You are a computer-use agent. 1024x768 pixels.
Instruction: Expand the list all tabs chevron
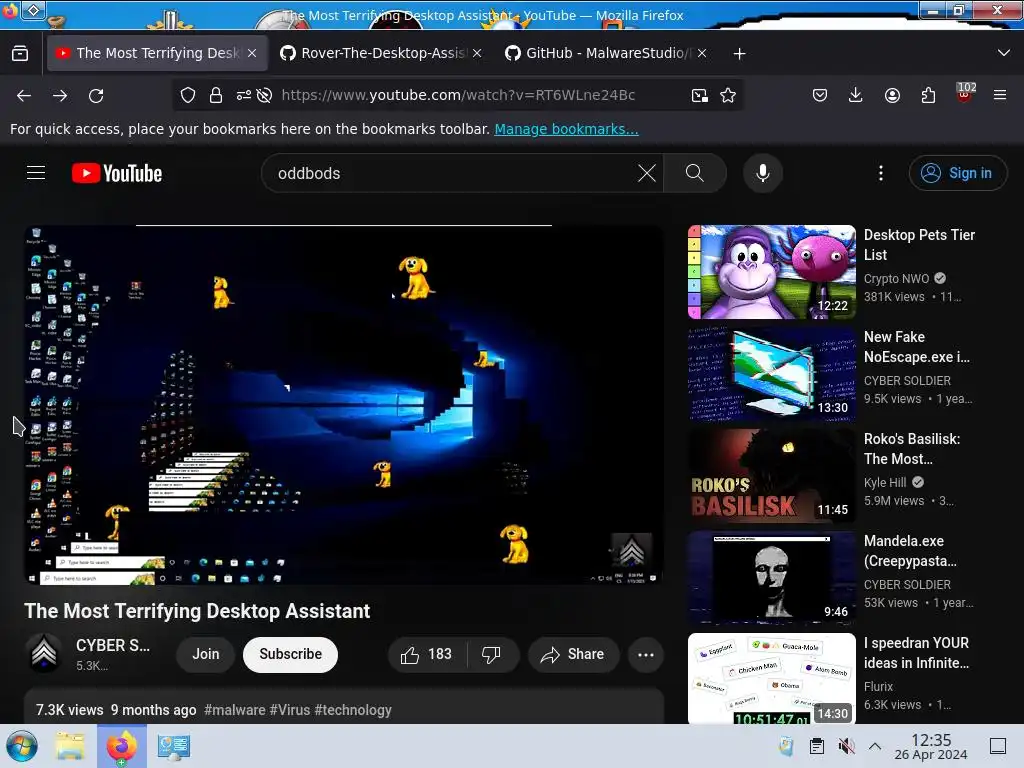1004,53
